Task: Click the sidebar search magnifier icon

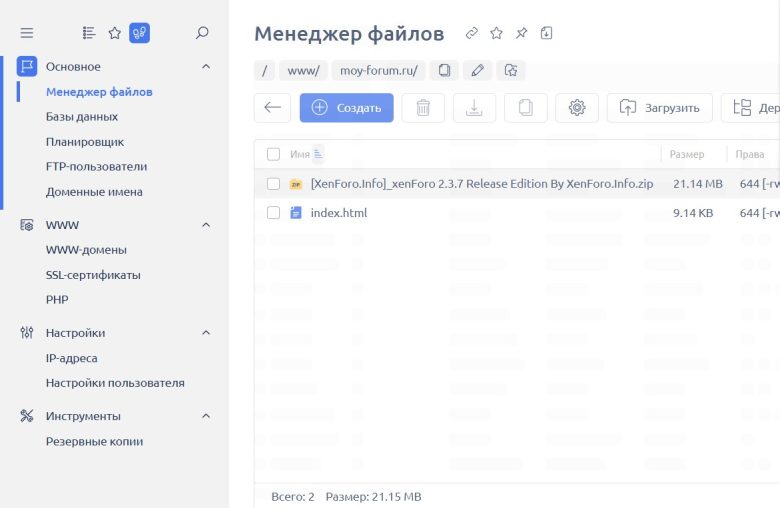Action: (x=202, y=33)
